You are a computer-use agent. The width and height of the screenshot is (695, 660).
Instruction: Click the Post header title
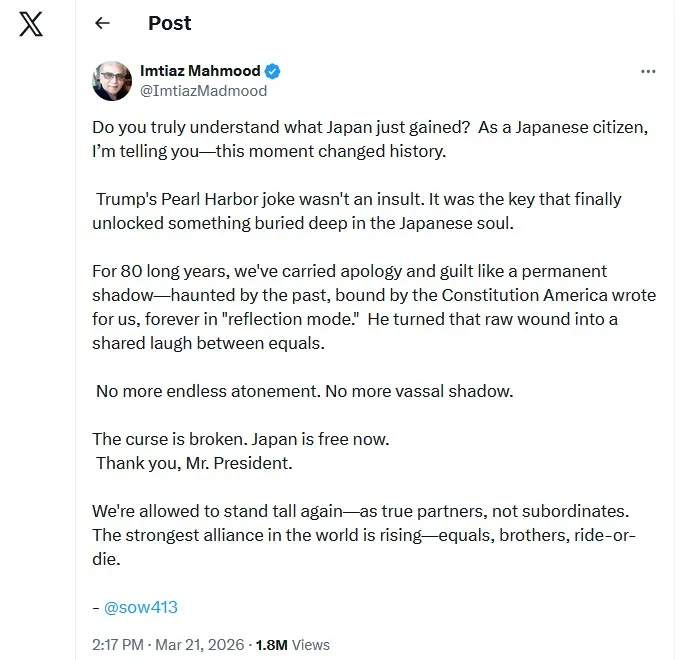tap(169, 24)
